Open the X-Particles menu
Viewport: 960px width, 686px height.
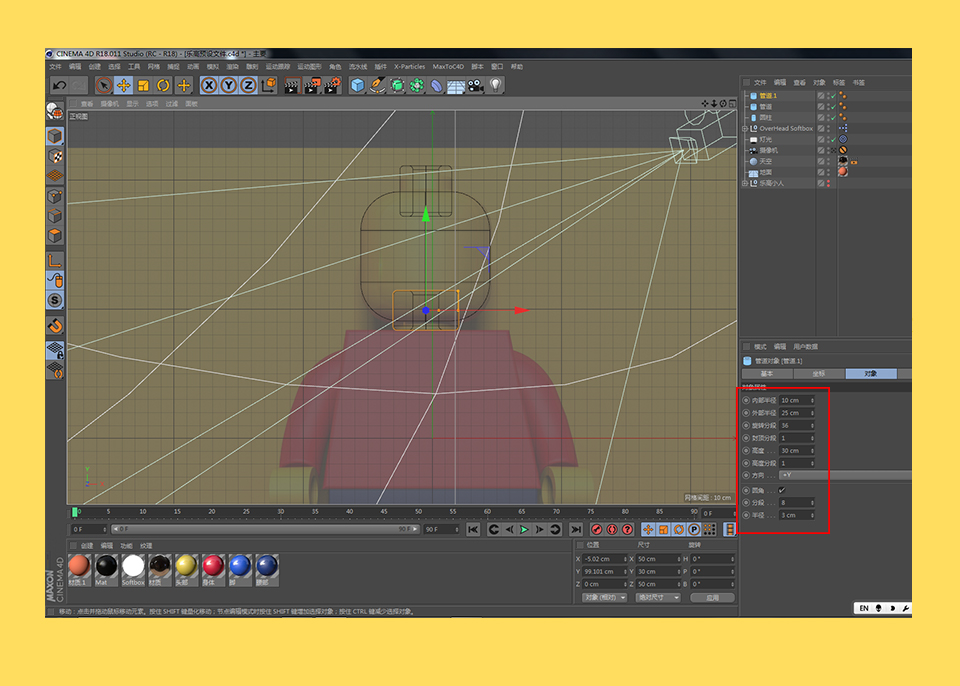(x=410, y=67)
